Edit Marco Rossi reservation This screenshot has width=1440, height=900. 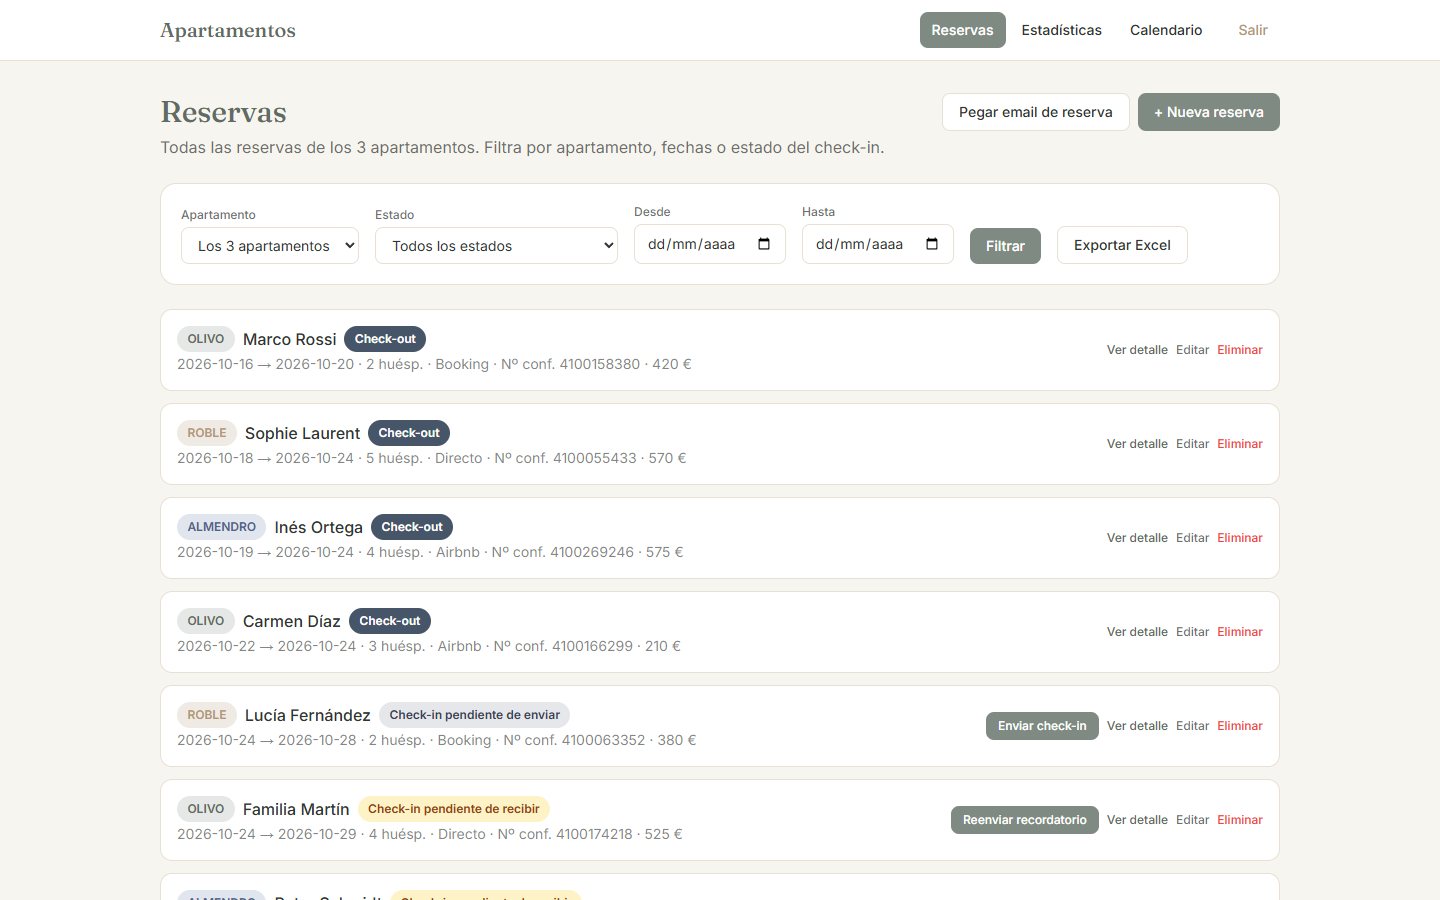1192,350
